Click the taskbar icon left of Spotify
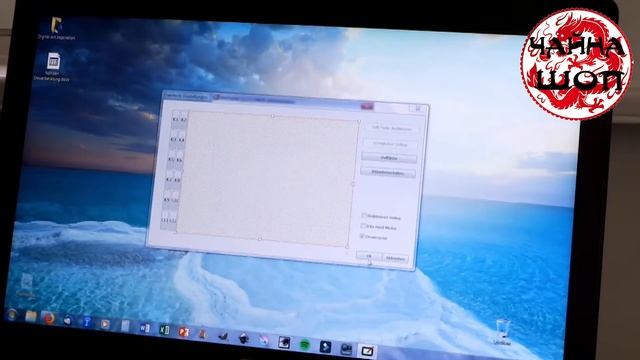The width and height of the screenshot is (640, 360). tap(284, 342)
